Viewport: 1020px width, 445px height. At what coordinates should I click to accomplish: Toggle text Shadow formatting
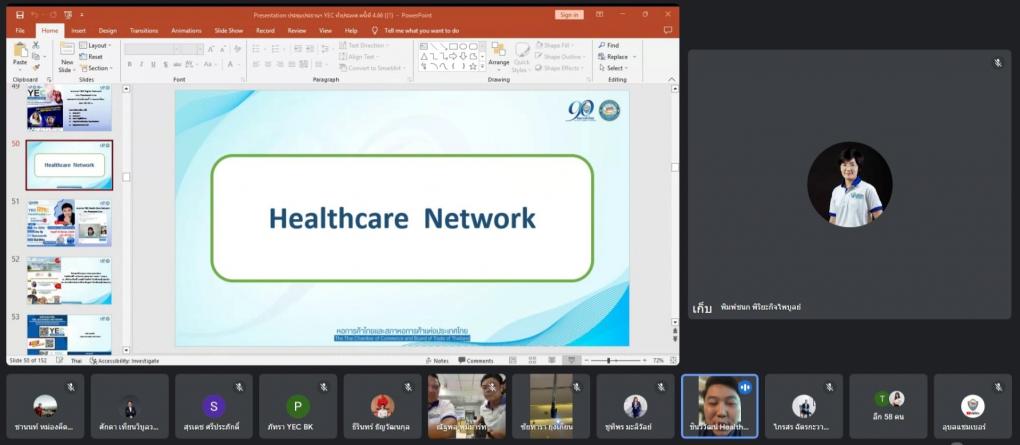165,64
